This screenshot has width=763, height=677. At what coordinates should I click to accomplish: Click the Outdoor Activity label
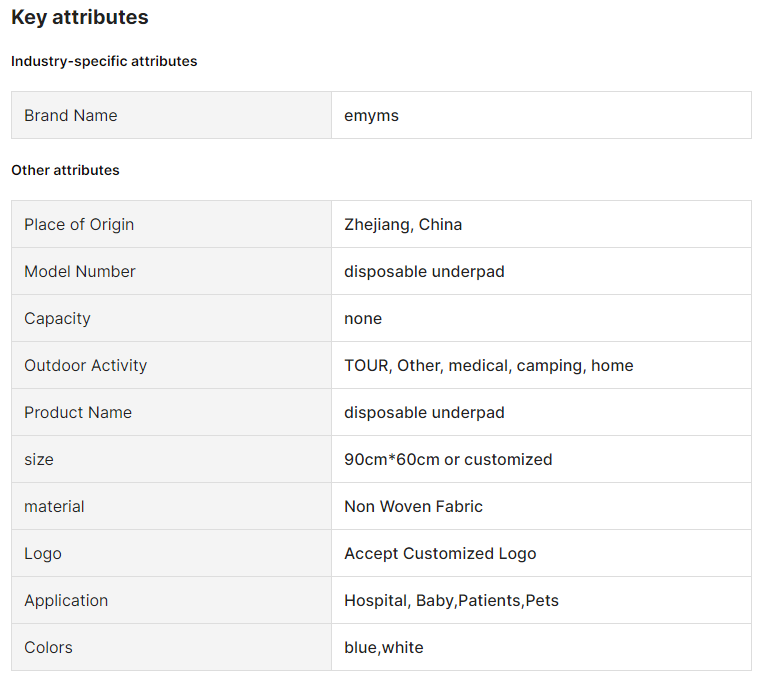pyautogui.click(x=86, y=366)
